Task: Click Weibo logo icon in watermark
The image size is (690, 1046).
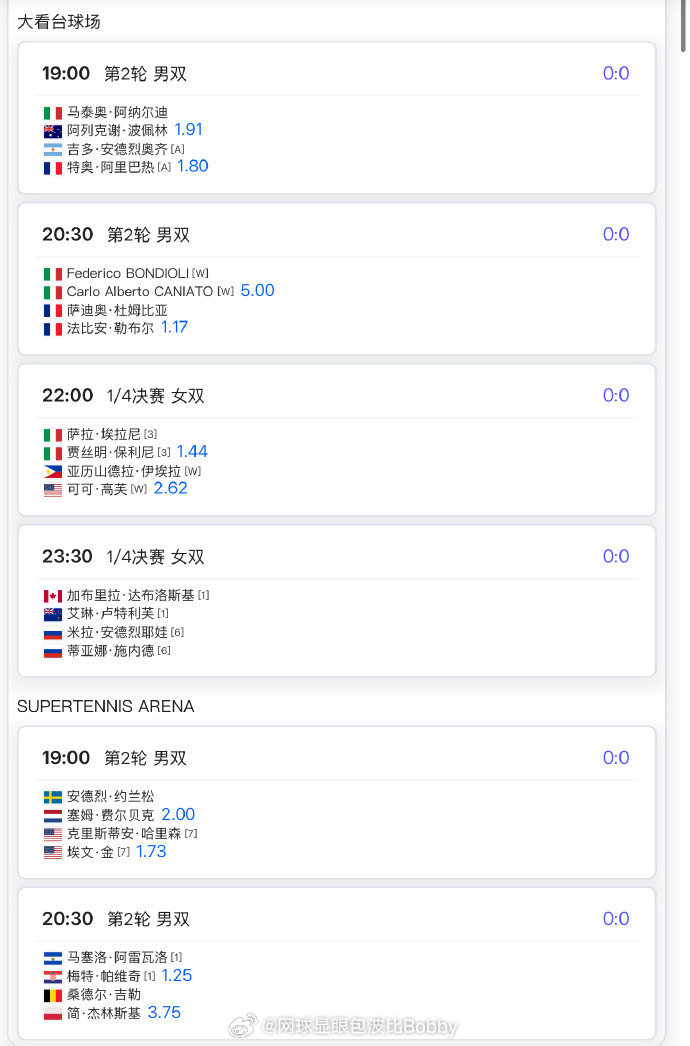Action: click(243, 1026)
